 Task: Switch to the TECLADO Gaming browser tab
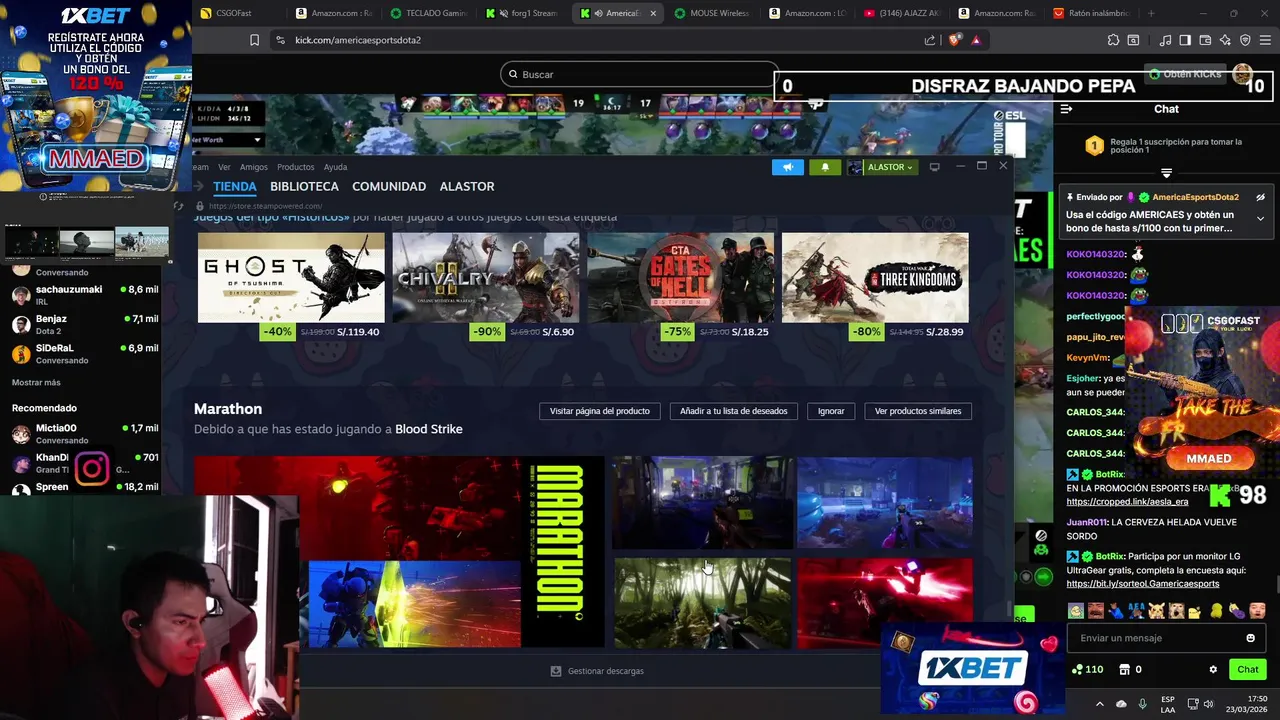point(428,13)
